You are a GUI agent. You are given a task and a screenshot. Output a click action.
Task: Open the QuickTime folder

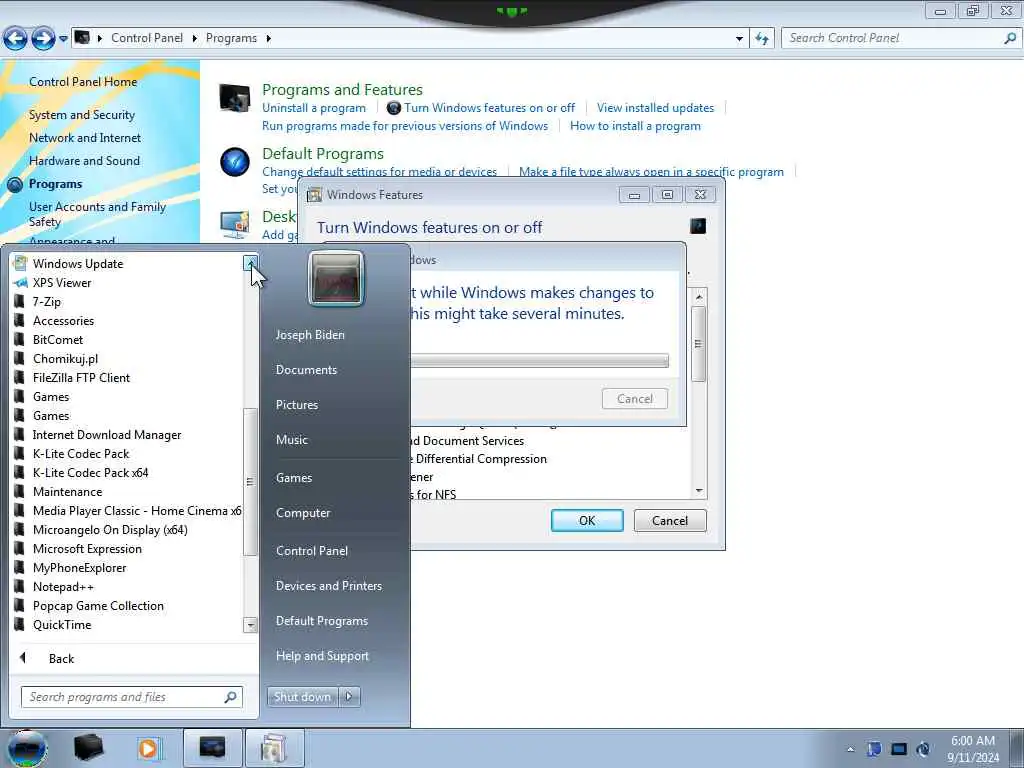[62, 624]
